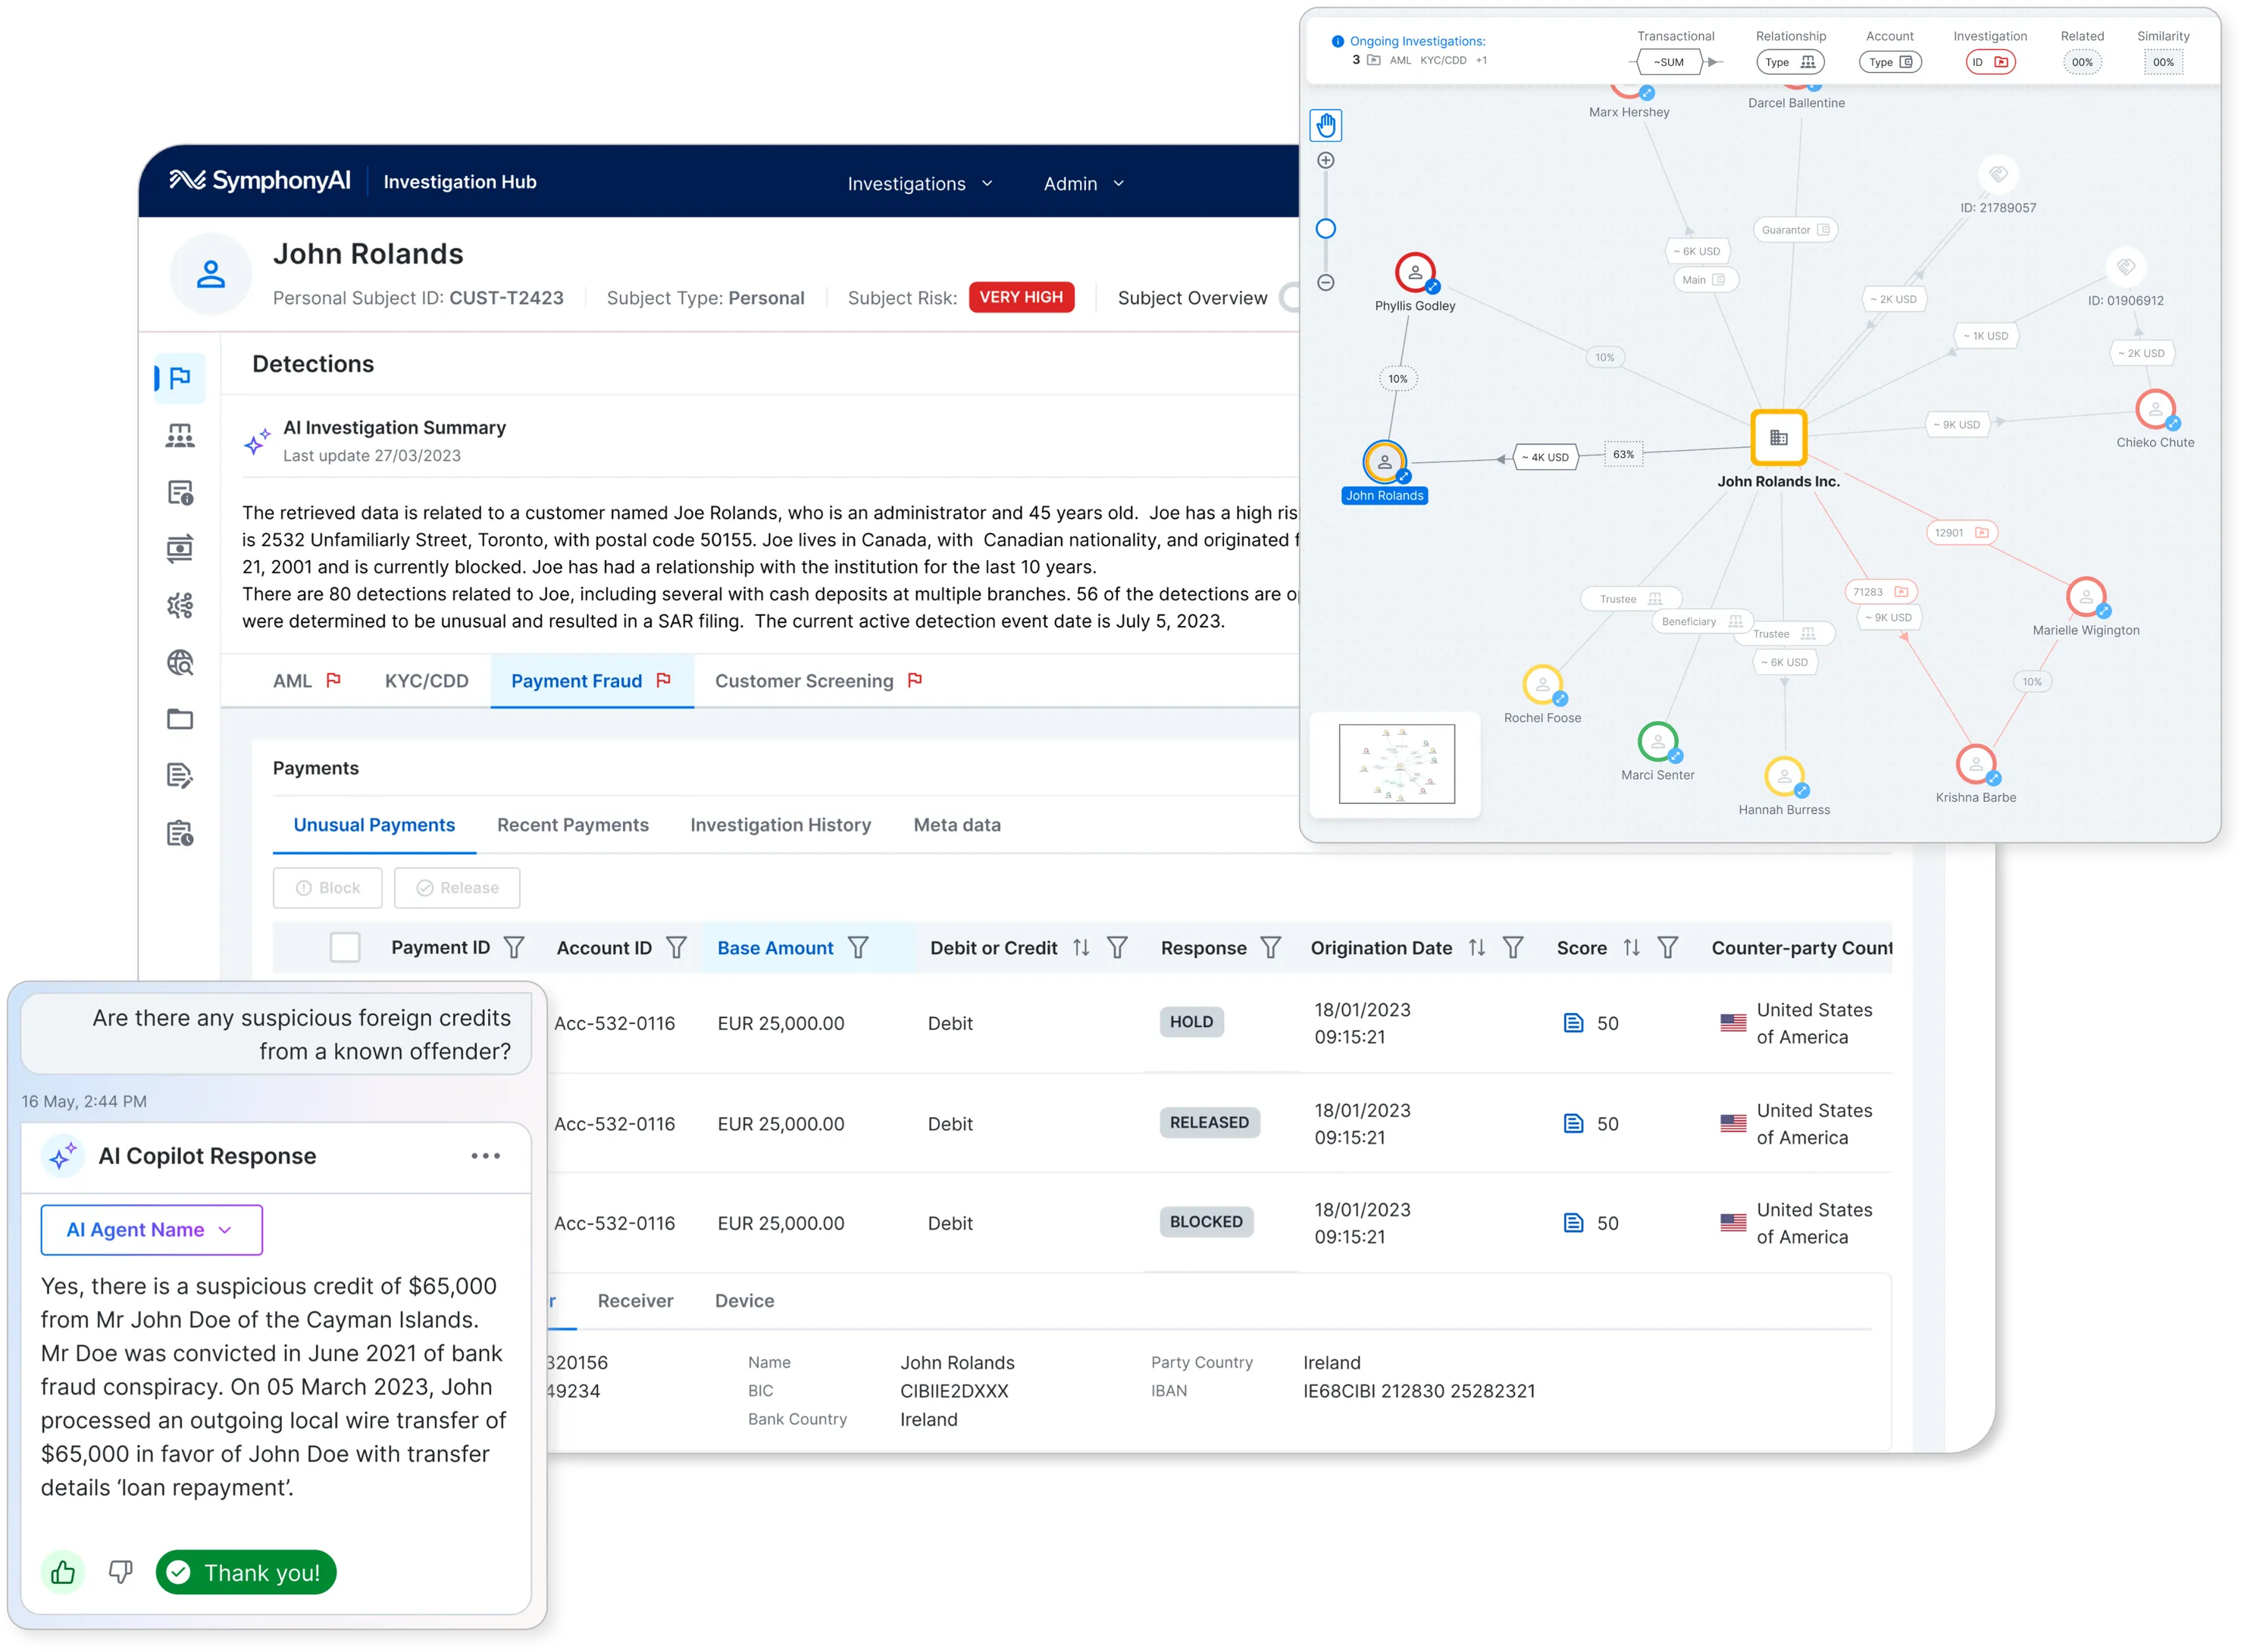The height and width of the screenshot is (1652, 2244).
Task: Click the thumbs down feedback icon
Action: [120, 1572]
